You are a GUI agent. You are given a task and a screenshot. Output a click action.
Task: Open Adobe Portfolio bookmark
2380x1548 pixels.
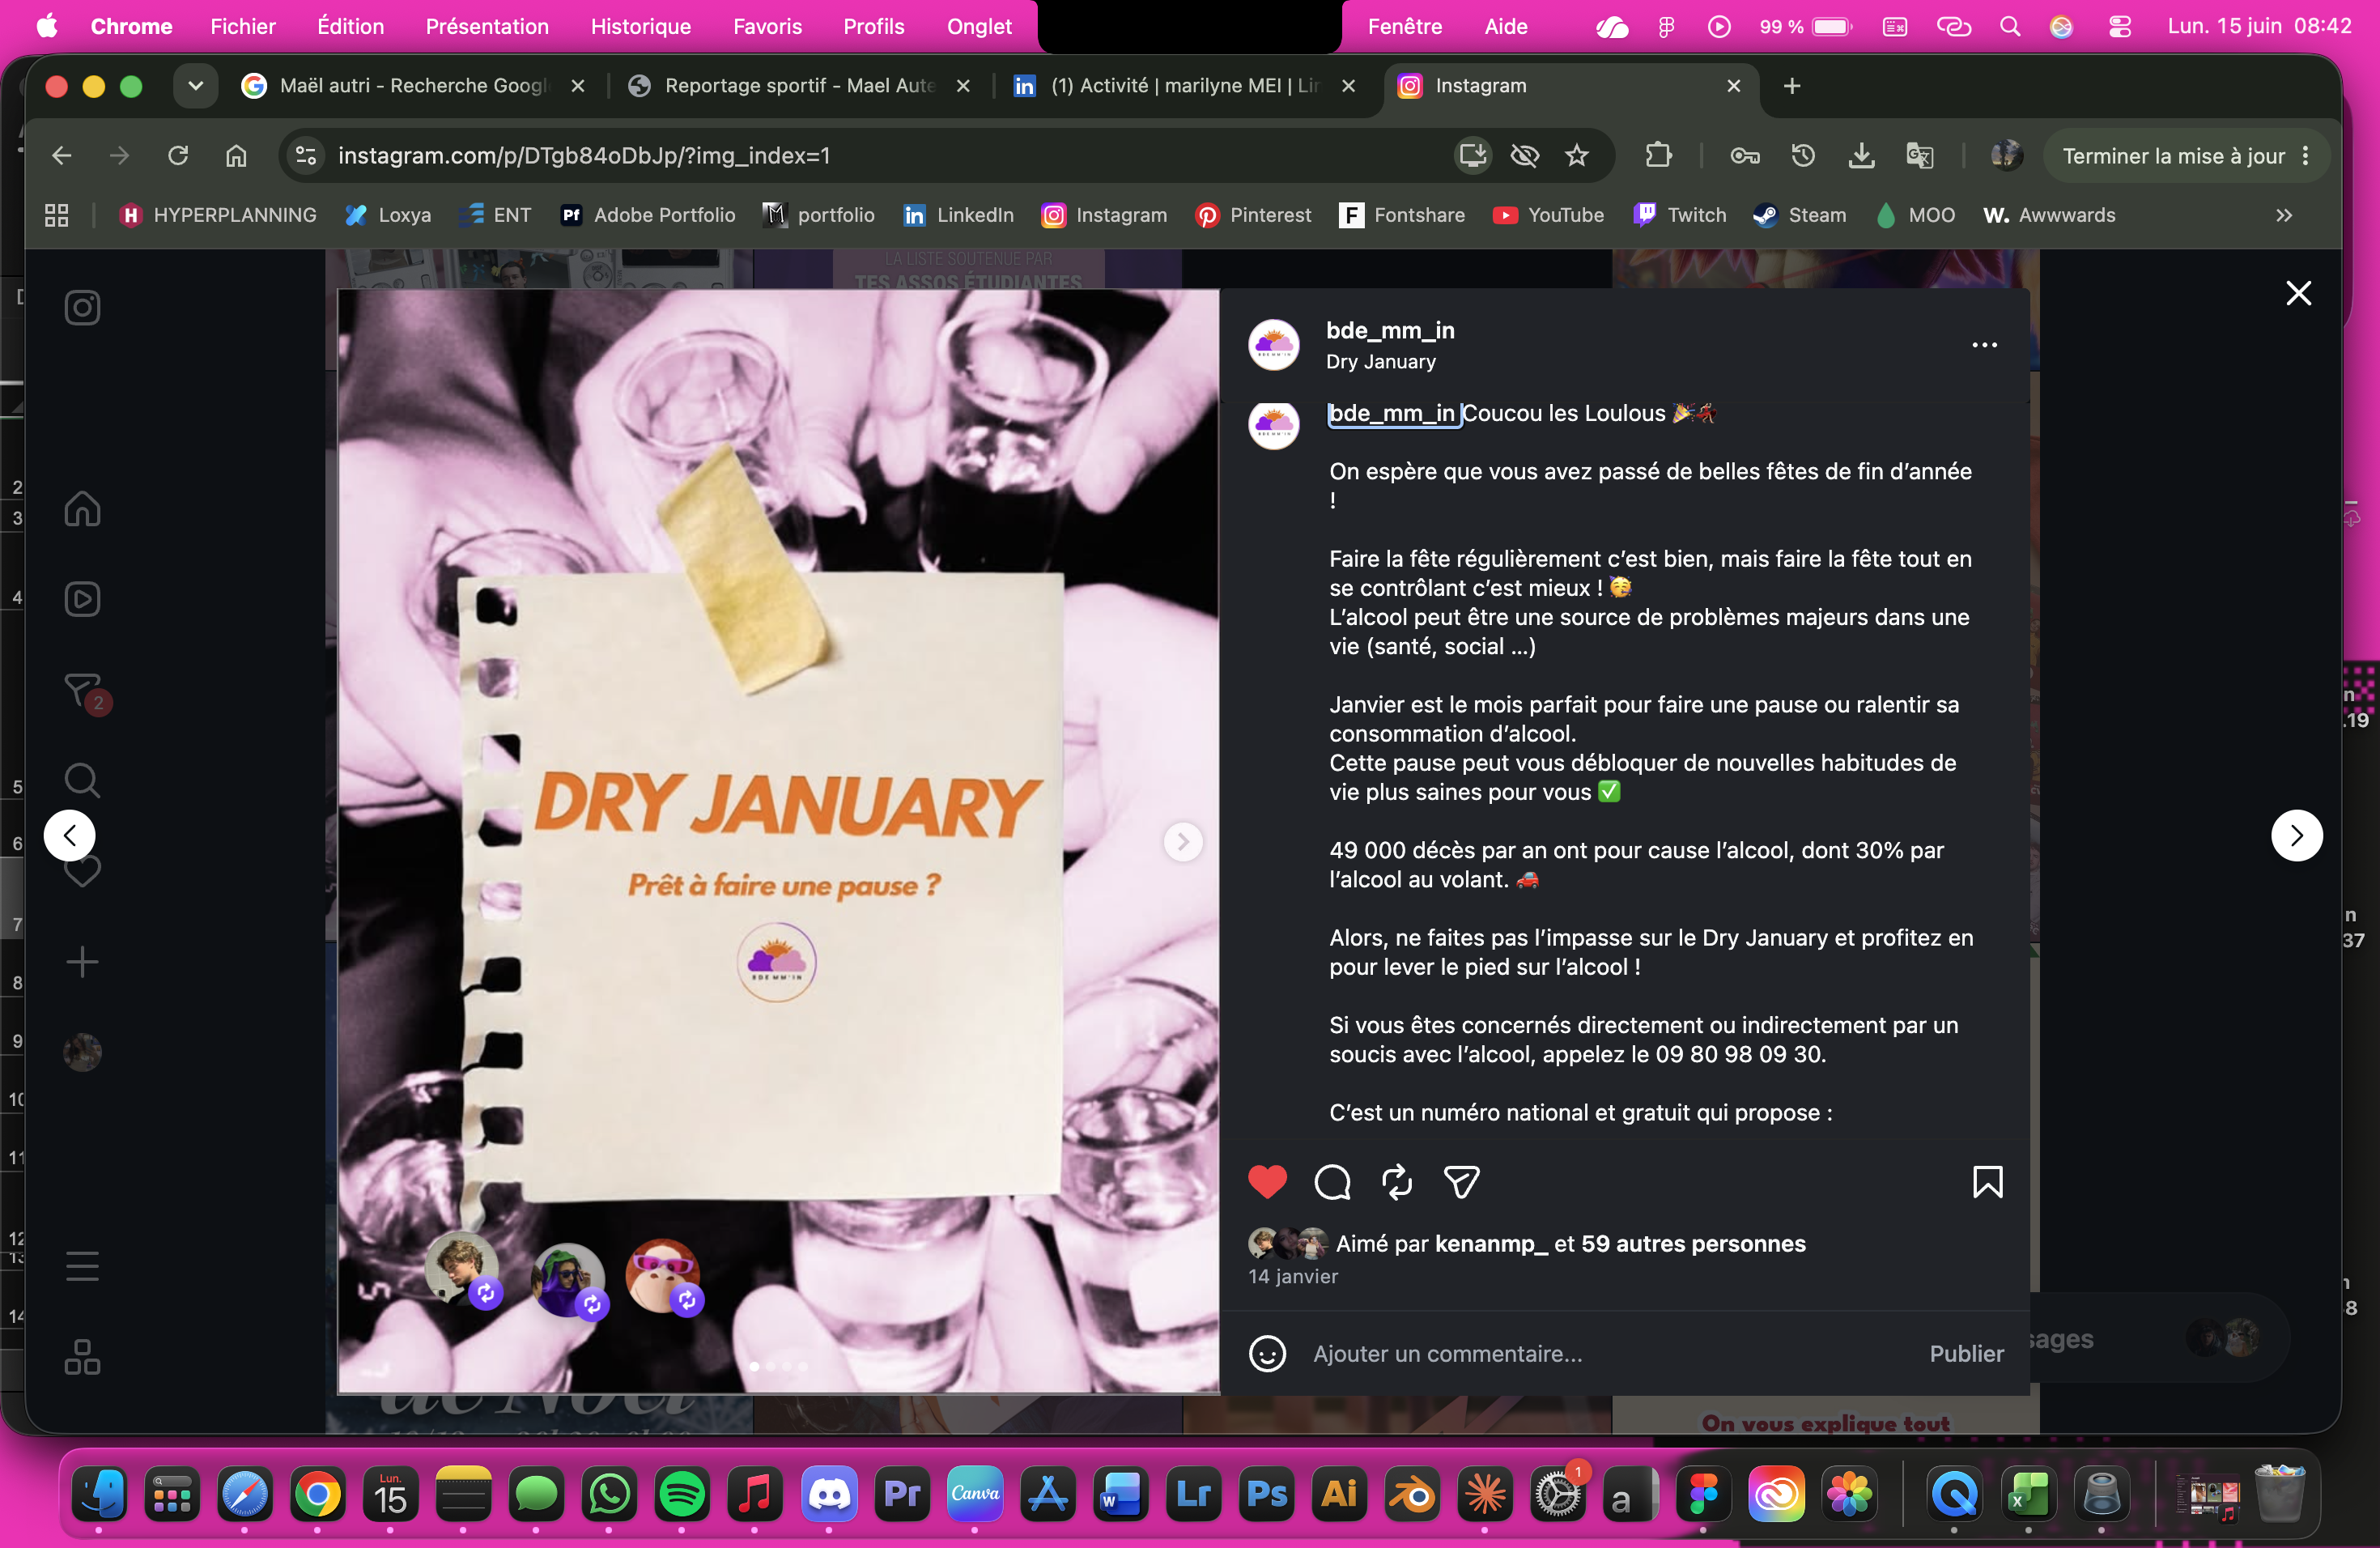(647, 215)
